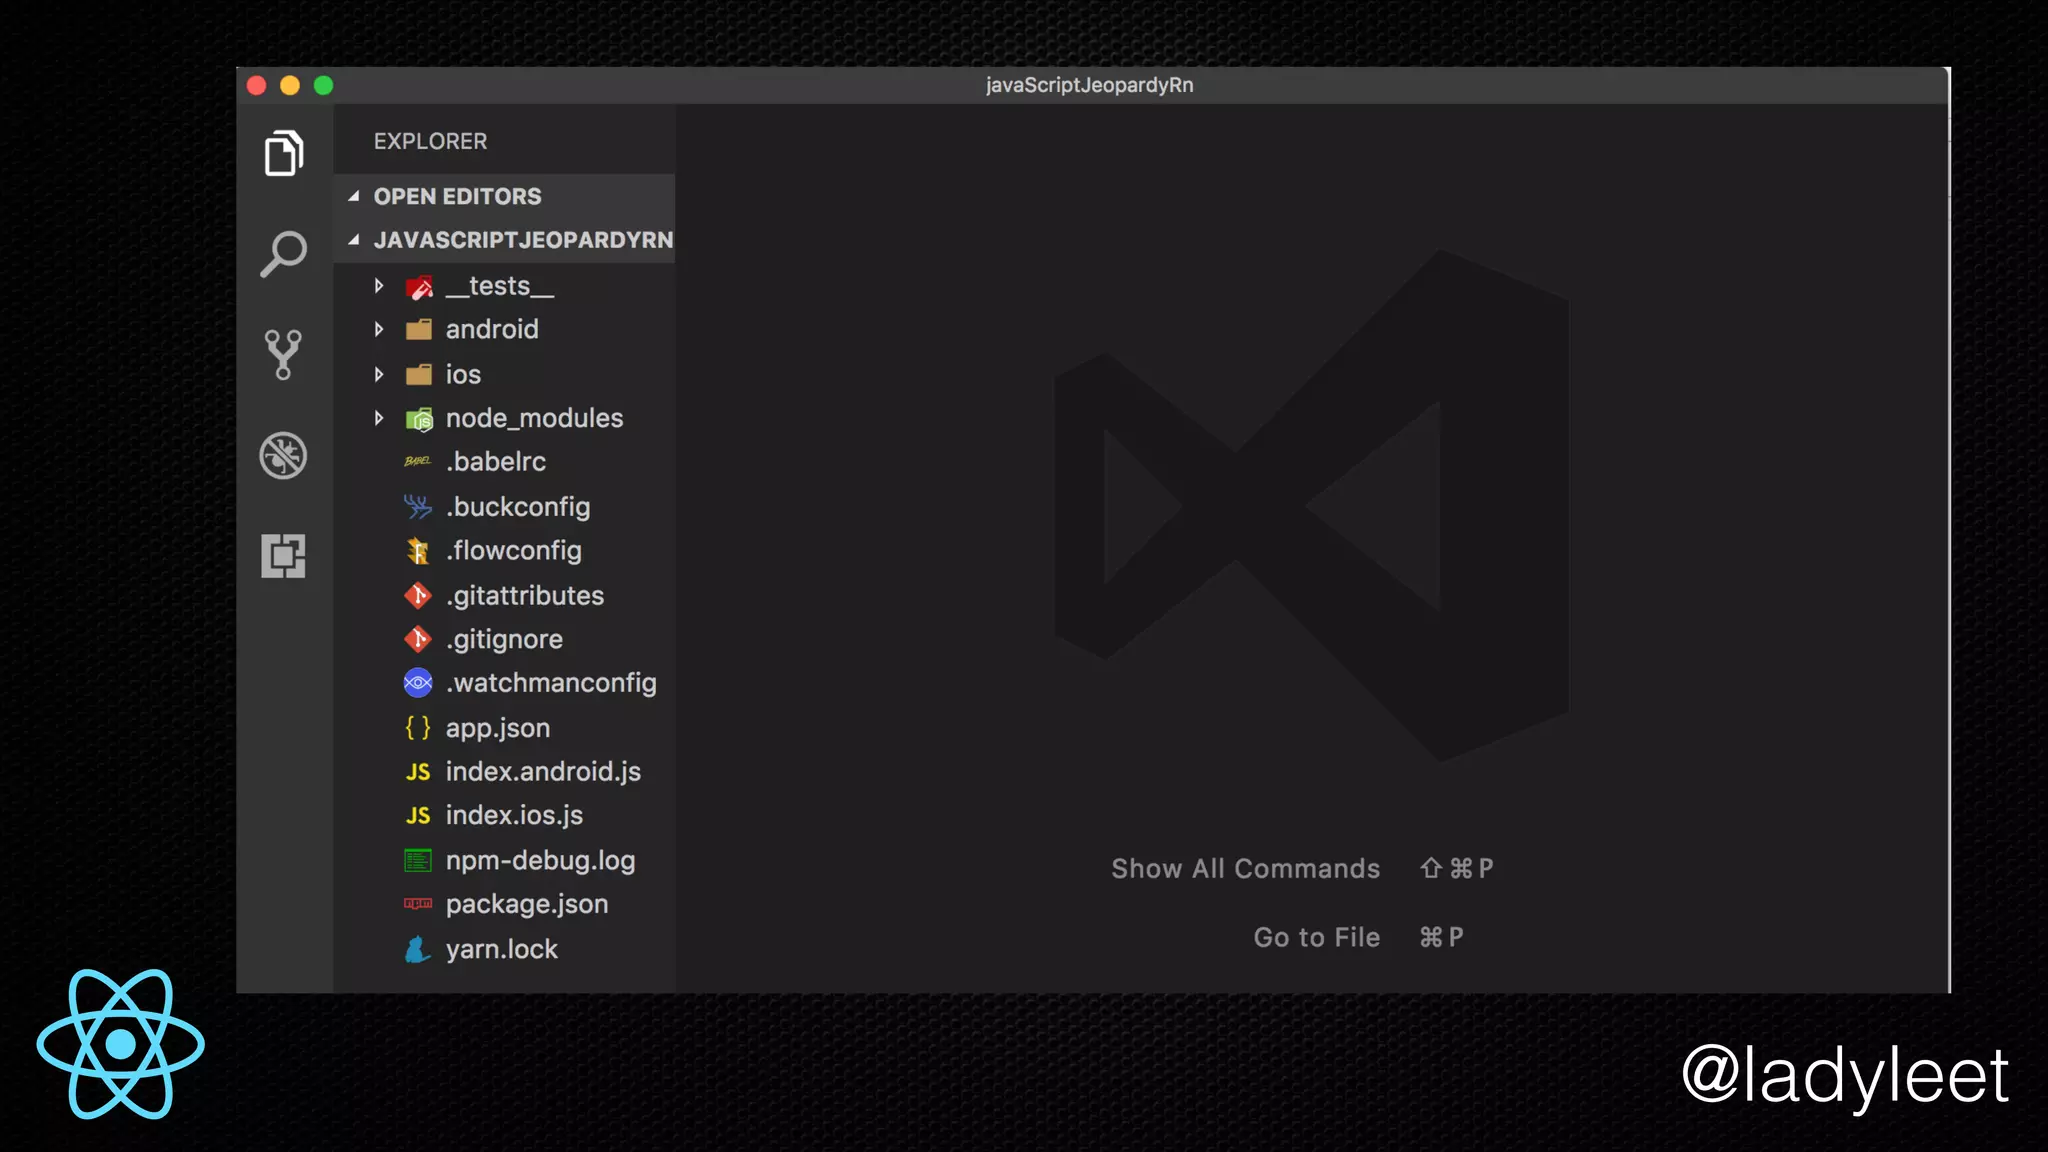The width and height of the screenshot is (2048, 1152).
Task: Expand the __tests__ folder arrow
Action: click(379, 286)
